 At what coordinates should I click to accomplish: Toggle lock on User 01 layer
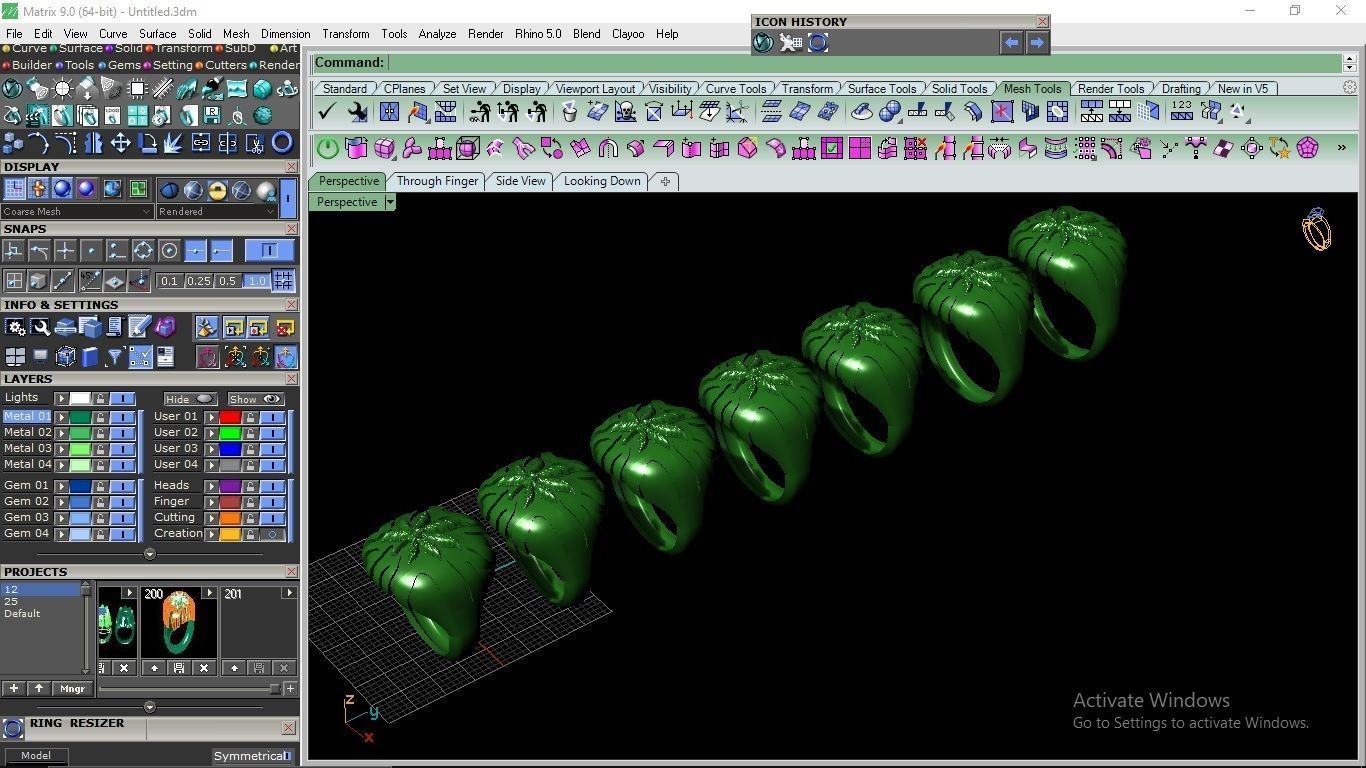pos(250,417)
